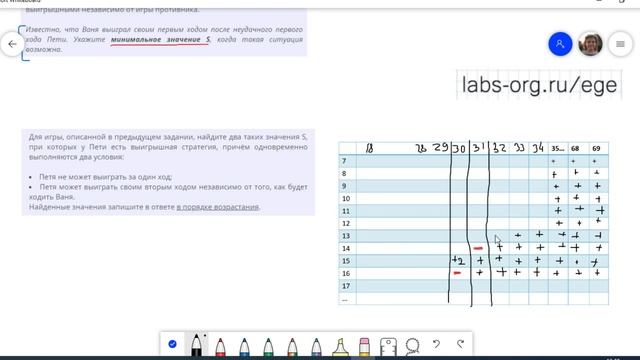Click the handwritten '+2' in row 15
Viewport: 640px width, 360px height.
pyautogui.click(x=458, y=261)
